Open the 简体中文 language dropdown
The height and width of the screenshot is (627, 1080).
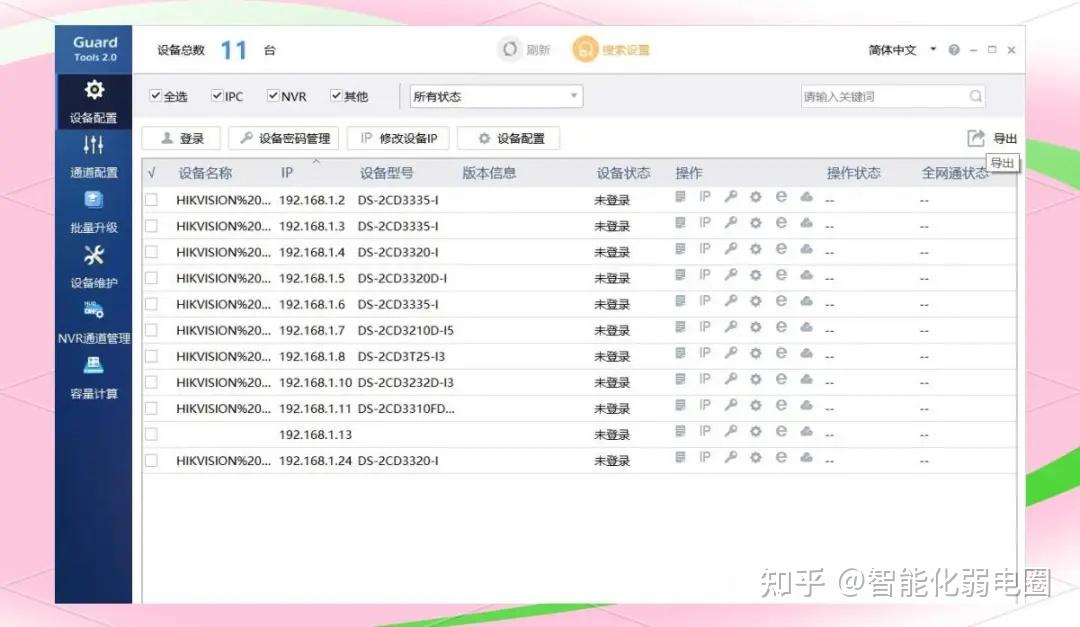(x=898, y=49)
